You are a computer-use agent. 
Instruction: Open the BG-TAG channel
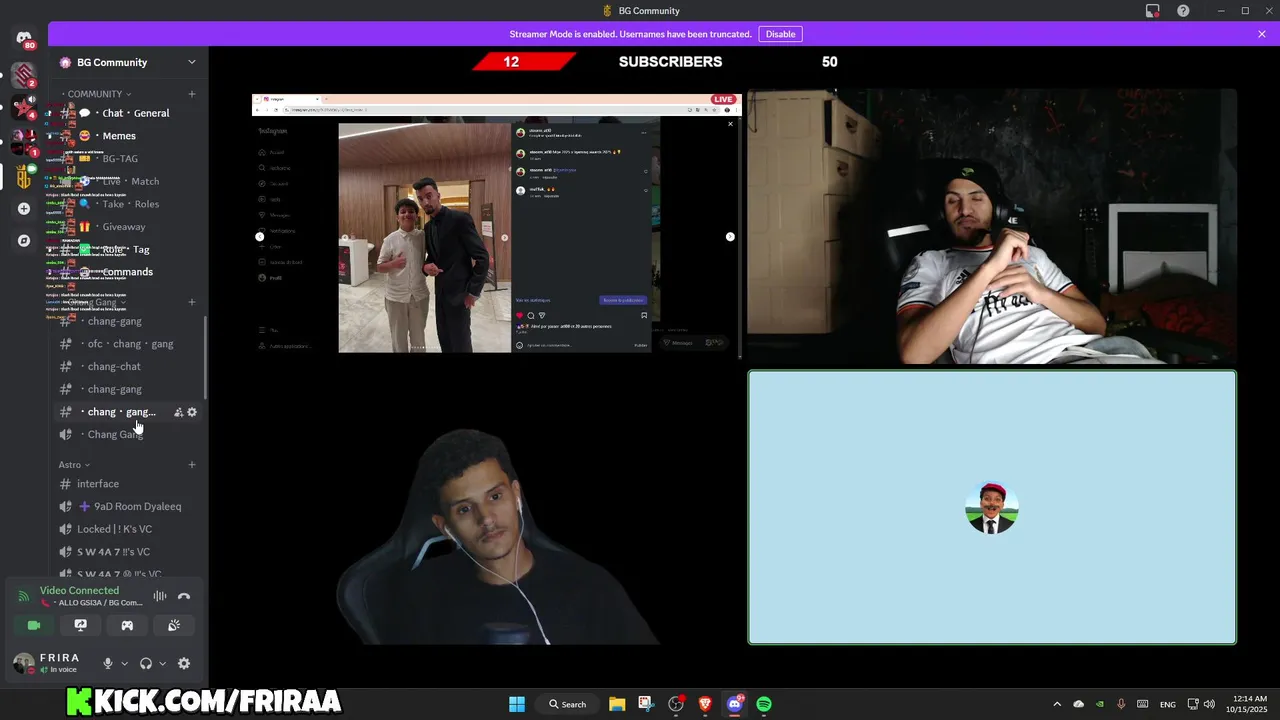click(x=128, y=159)
